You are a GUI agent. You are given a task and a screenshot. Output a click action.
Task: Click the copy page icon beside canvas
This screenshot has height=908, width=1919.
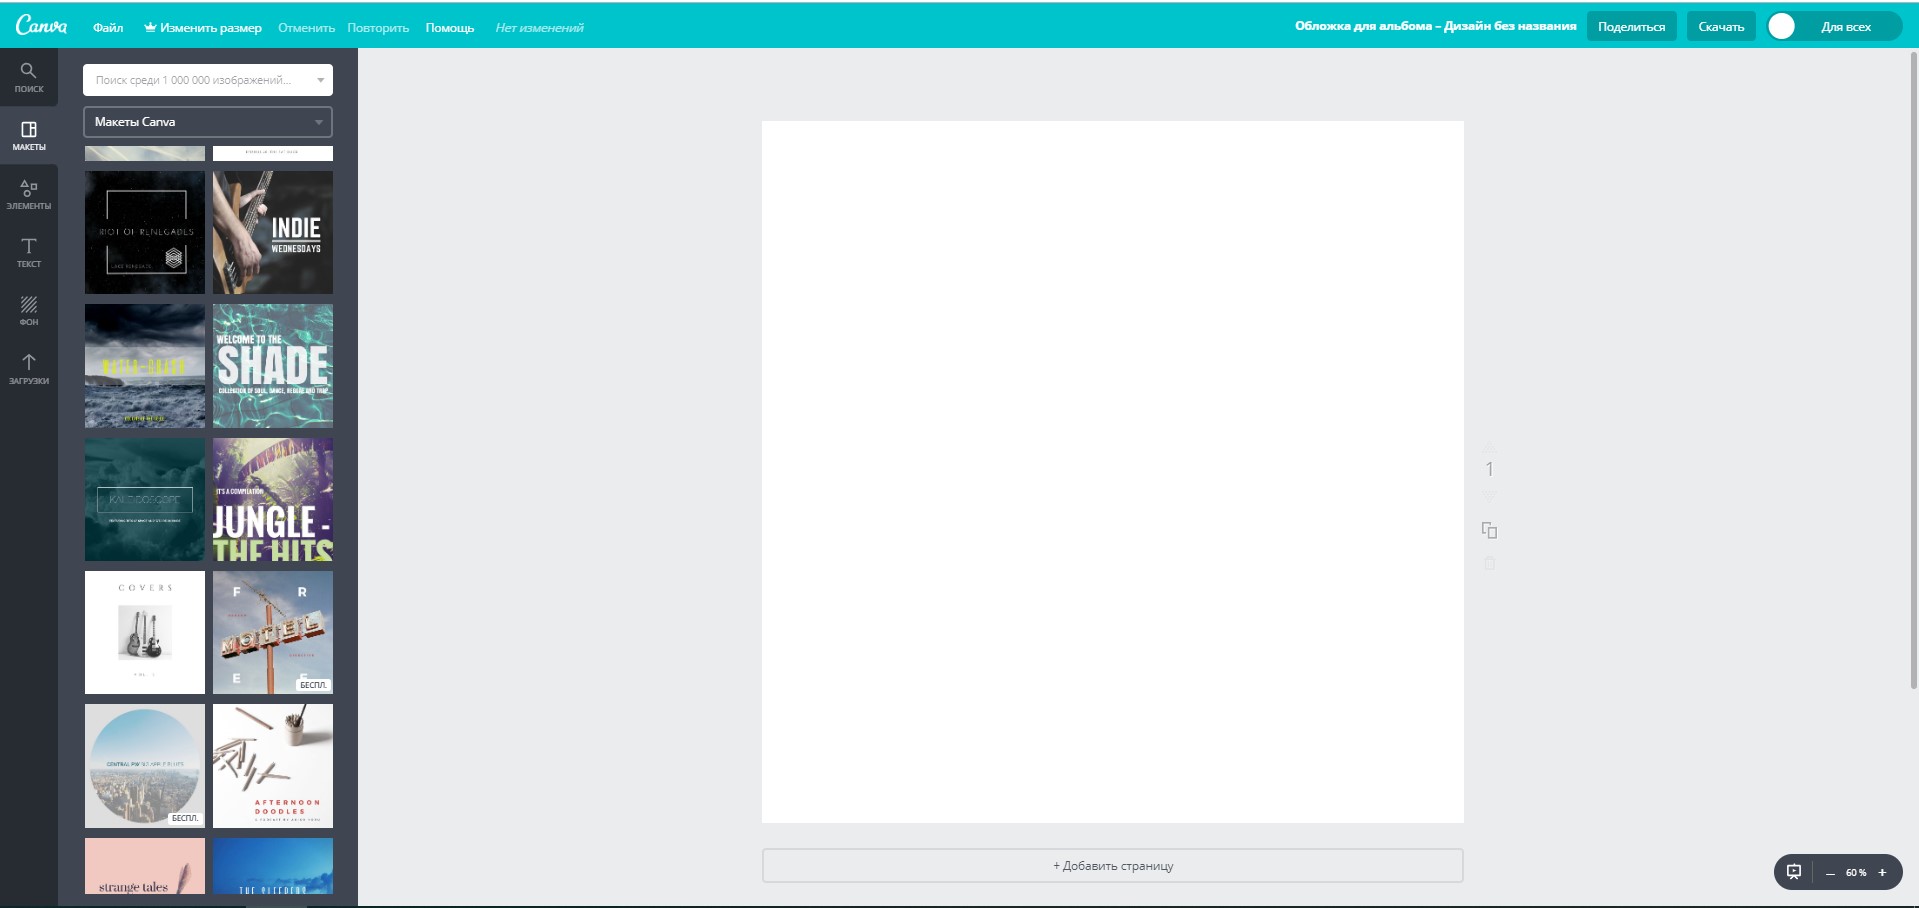point(1489,530)
